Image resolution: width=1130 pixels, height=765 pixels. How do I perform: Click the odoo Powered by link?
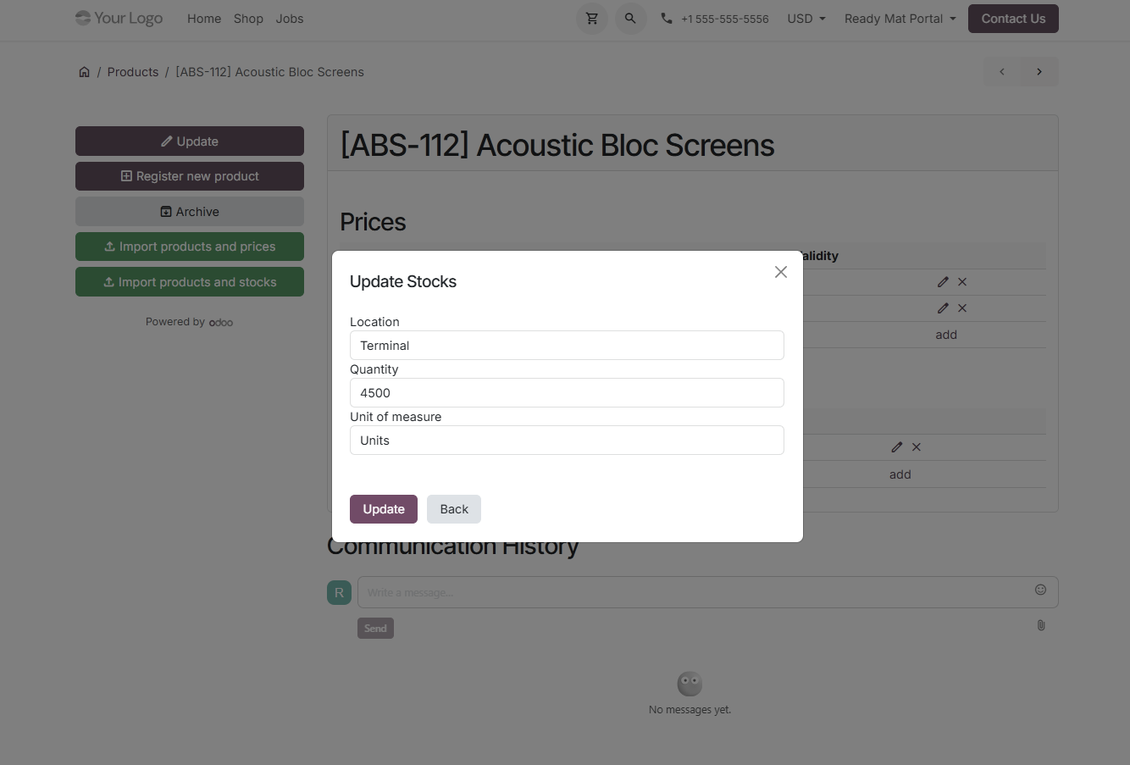221,323
